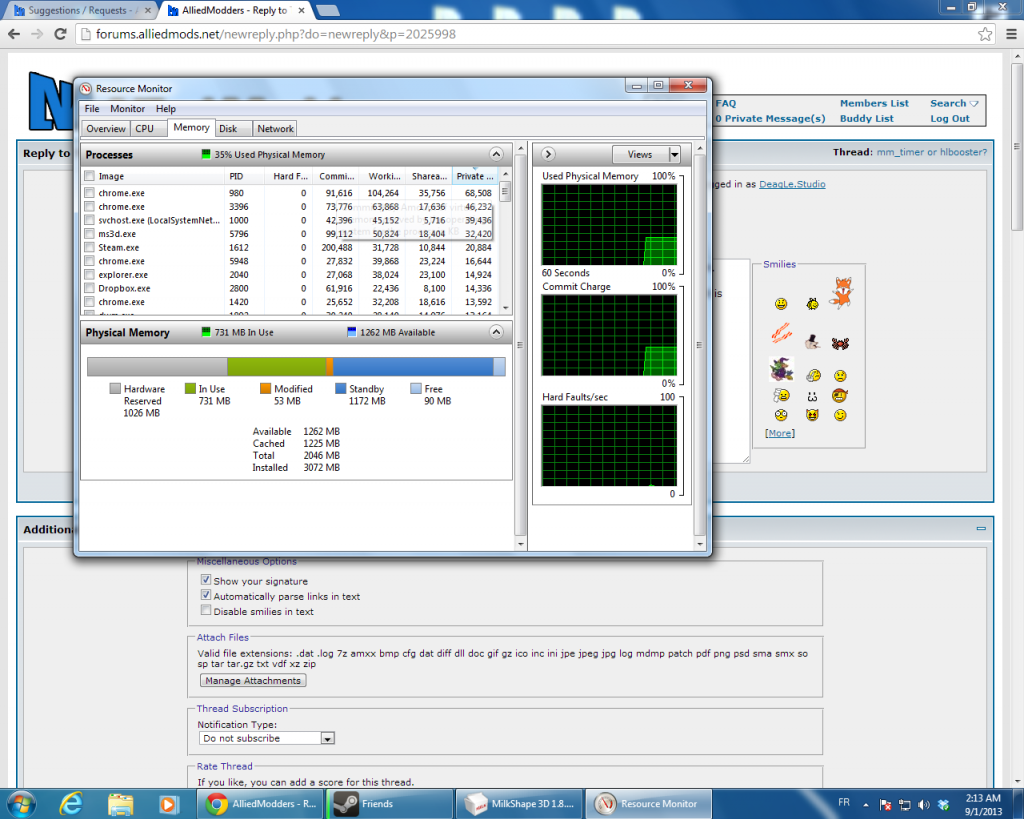
Task: Close the Suggestions / Requests tab
Action: (148, 10)
